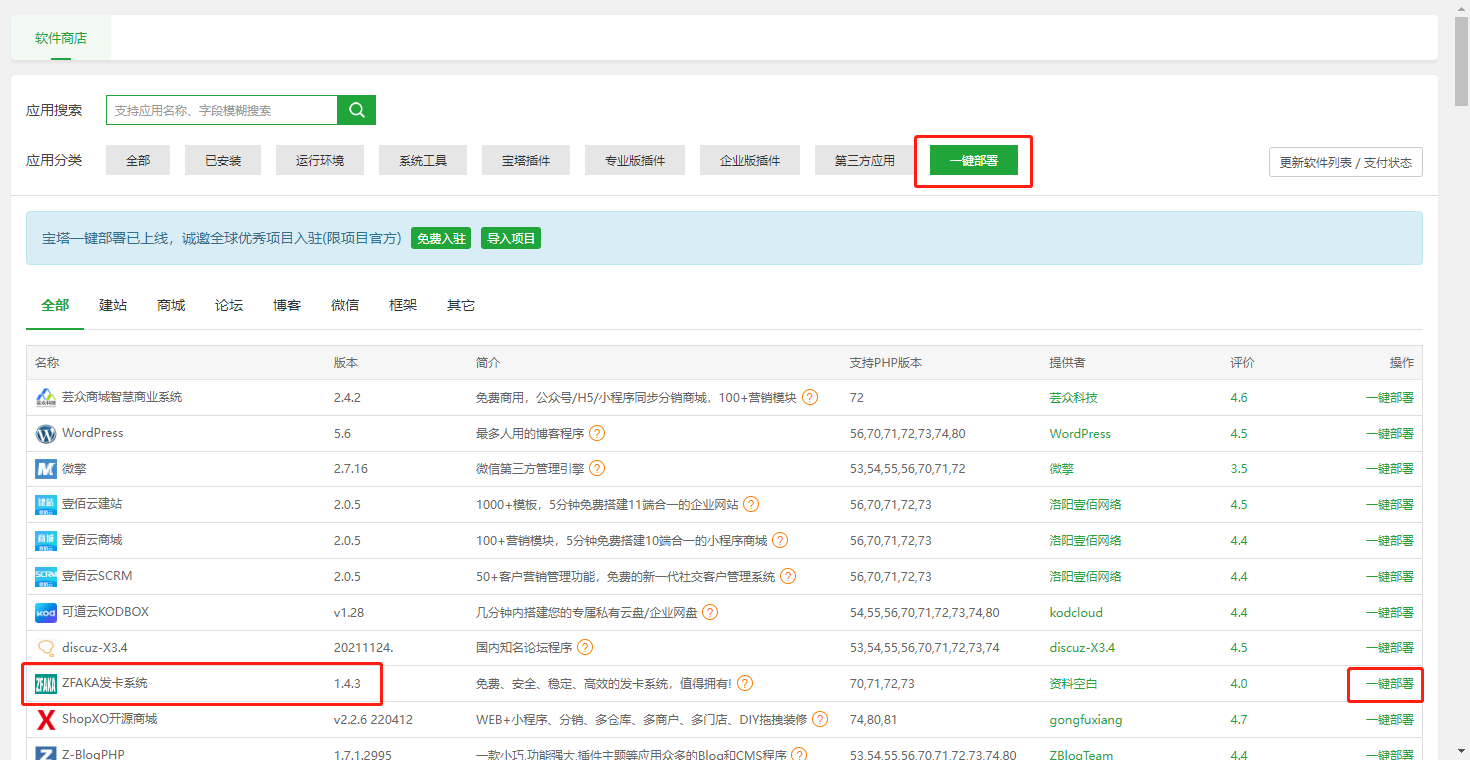Open the 软件商店 tab
Screen dimensions: 1470x760
click(61, 38)
